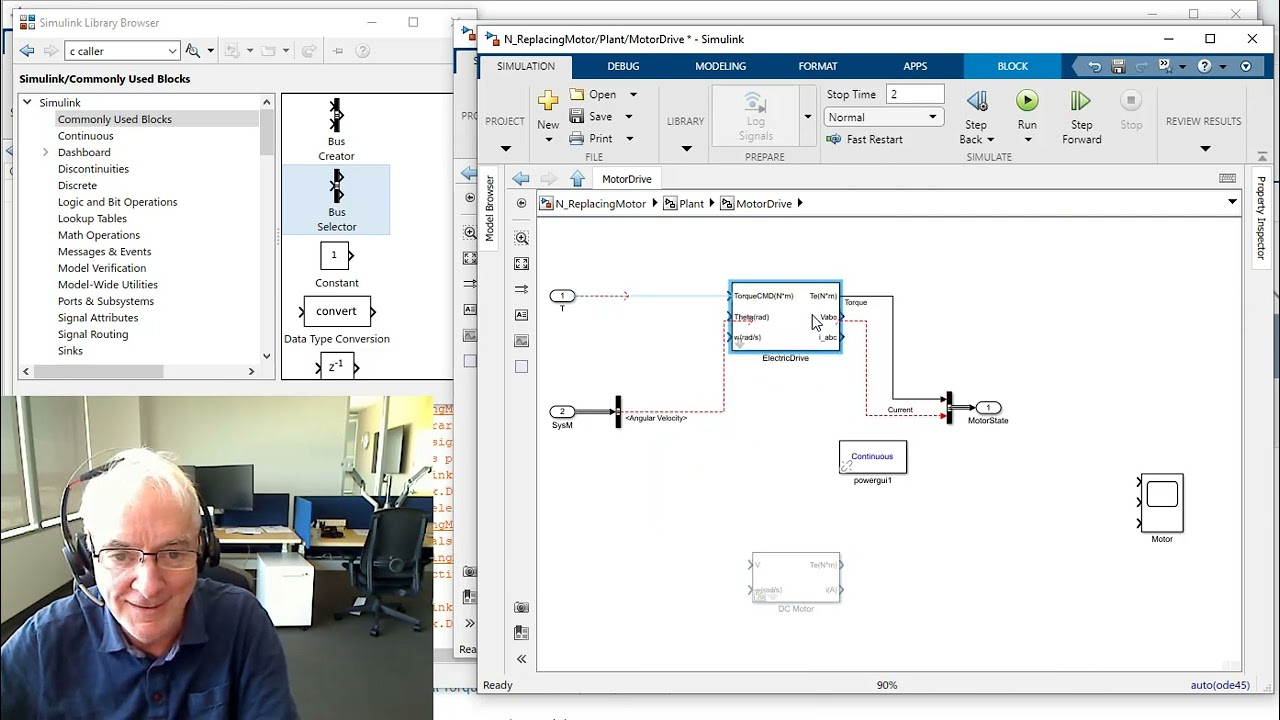Image resolution: width=1280 pixels, height=720 pixels.
Task: Open the breadcrumb path dropdown arrow
Action: pyautogui.click(x=1232, y=202)
